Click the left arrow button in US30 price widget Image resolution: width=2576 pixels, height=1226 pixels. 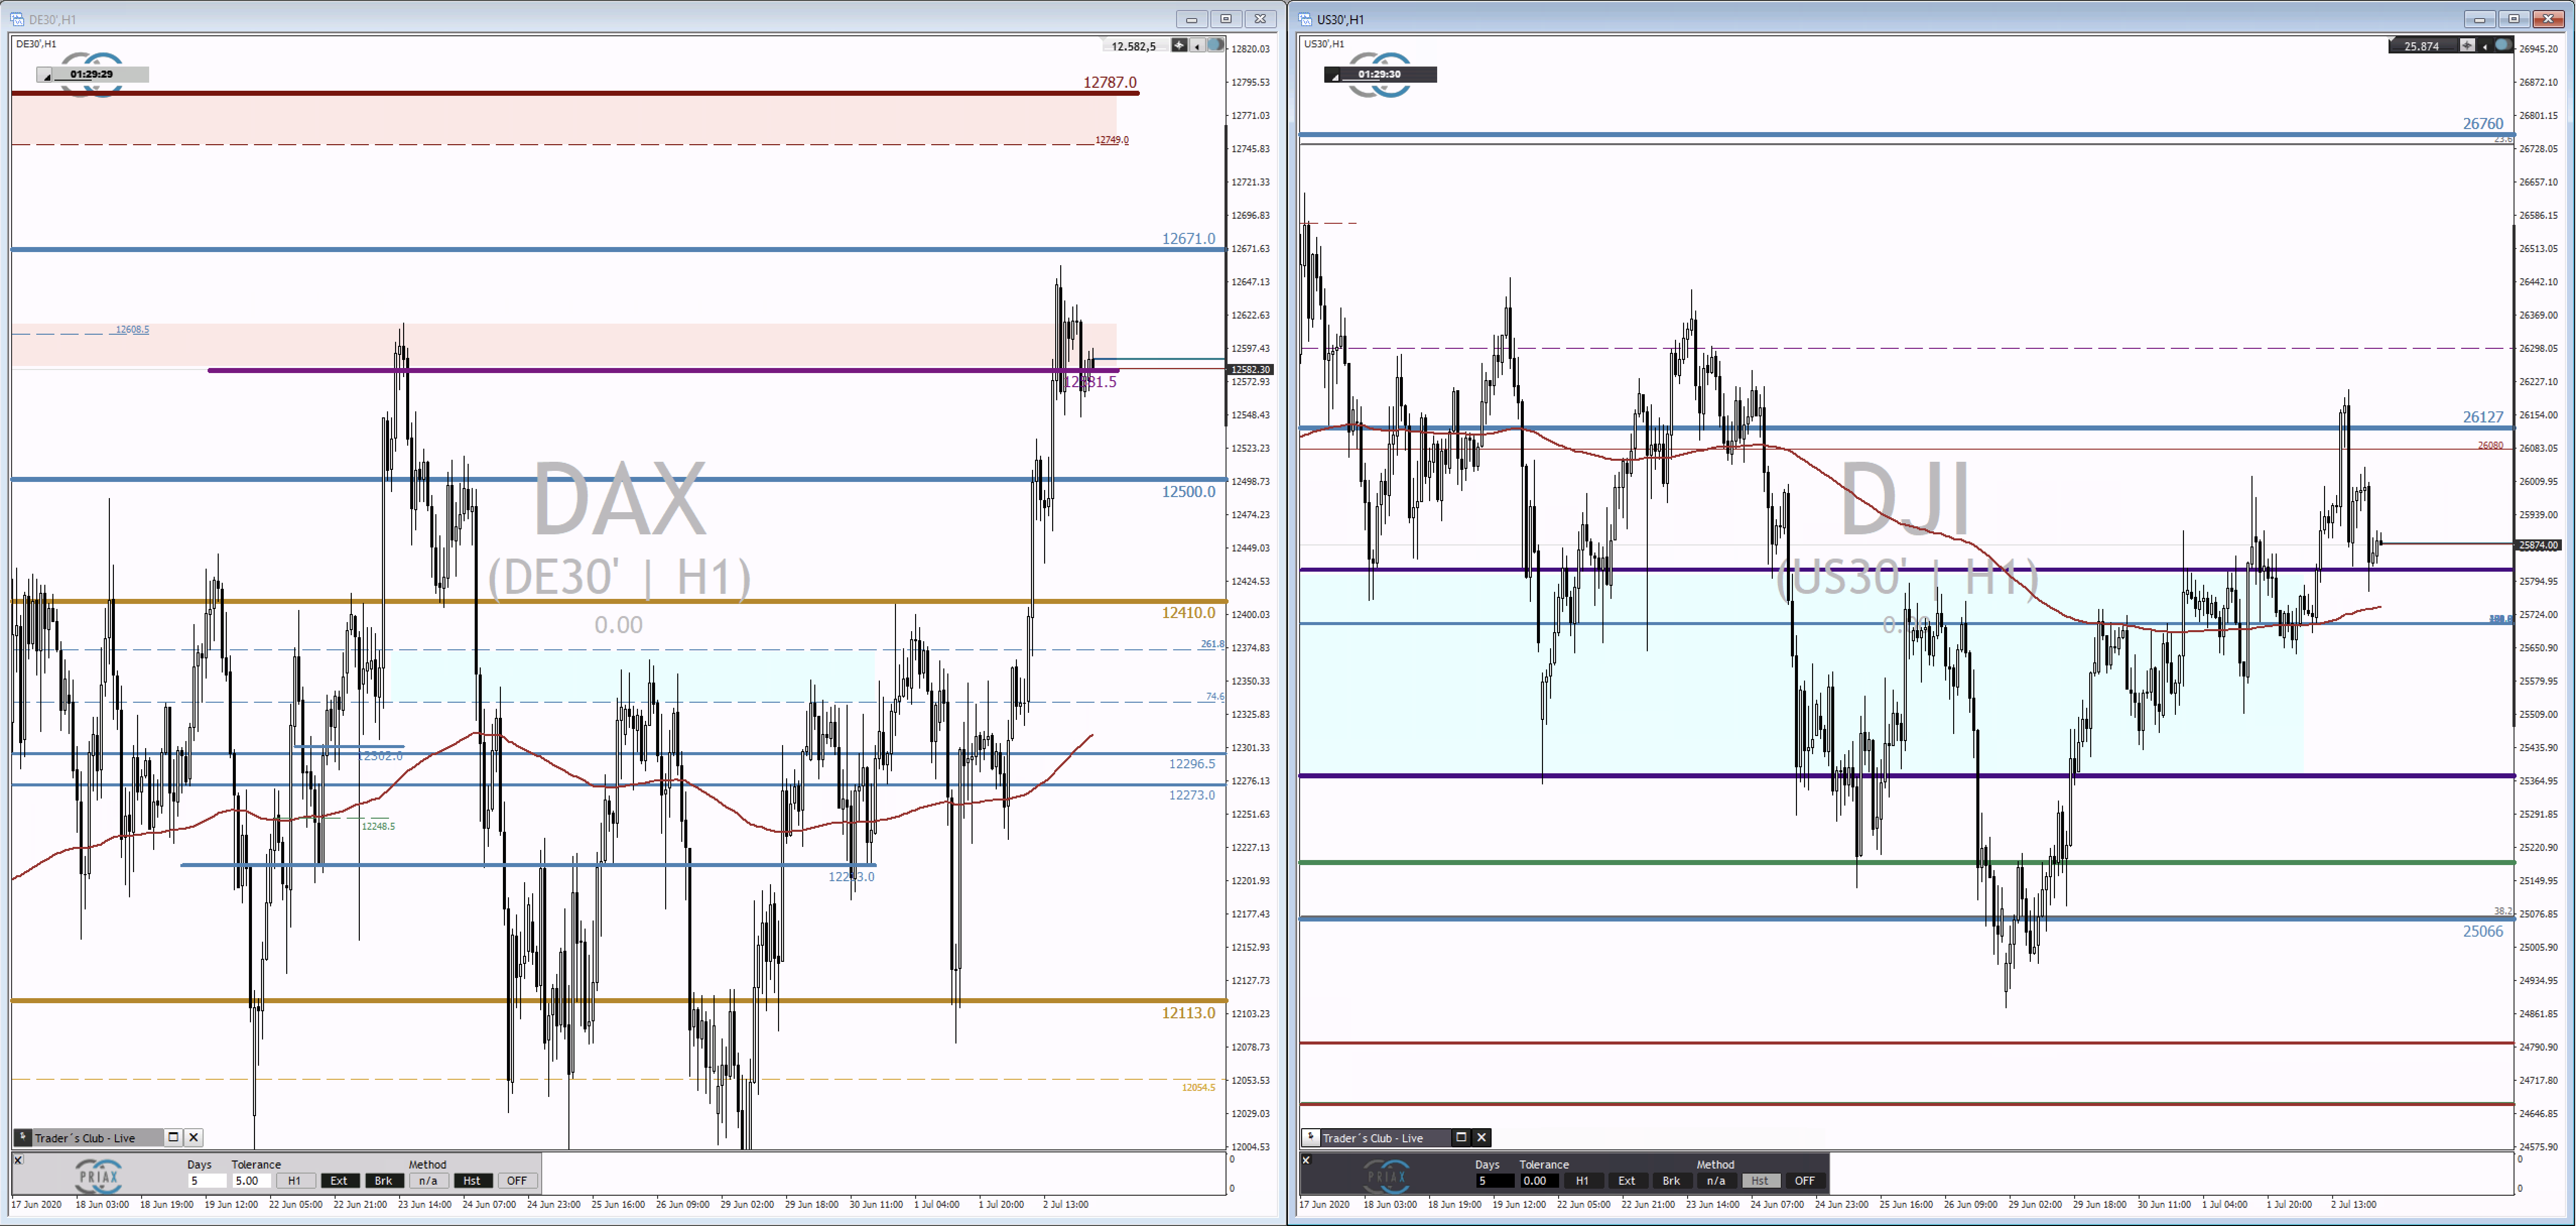coord(2484,45)
